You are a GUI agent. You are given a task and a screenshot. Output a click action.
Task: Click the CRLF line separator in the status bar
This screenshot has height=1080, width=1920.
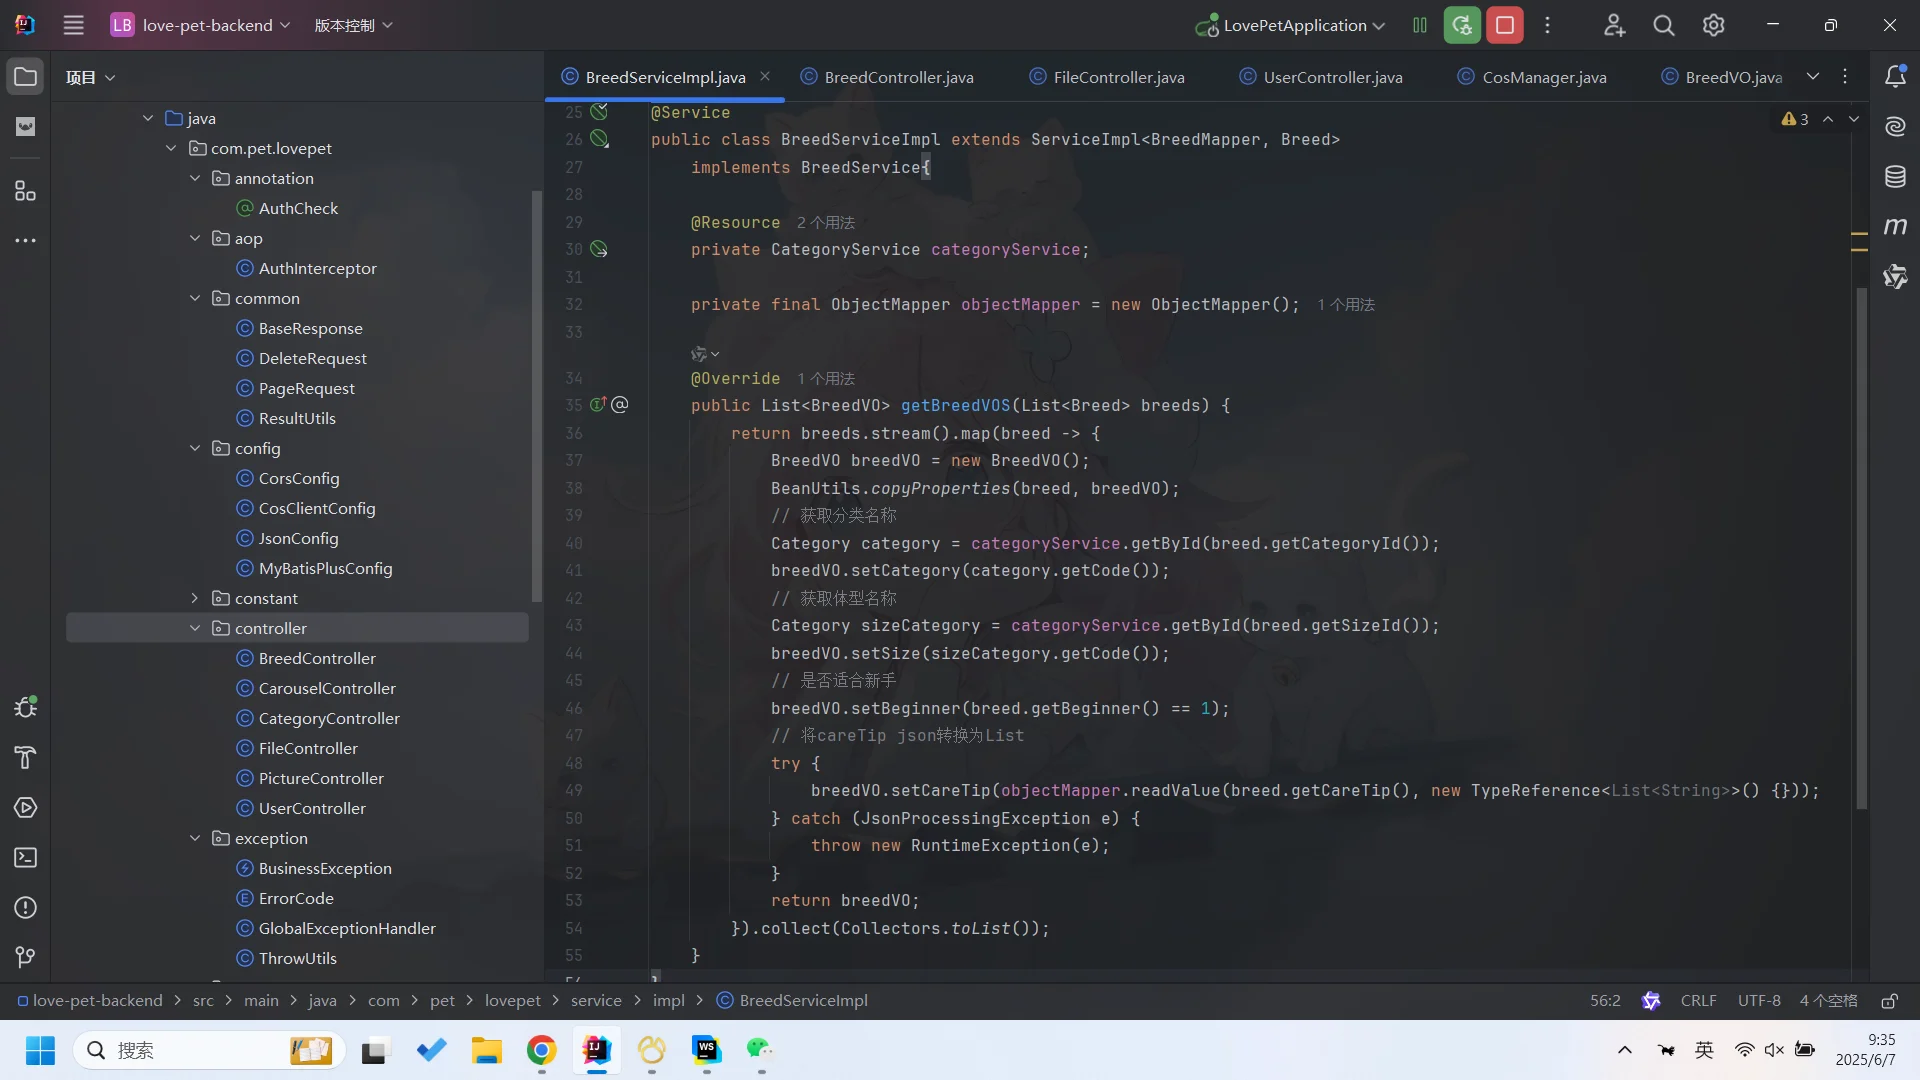coord(1698,1001)
